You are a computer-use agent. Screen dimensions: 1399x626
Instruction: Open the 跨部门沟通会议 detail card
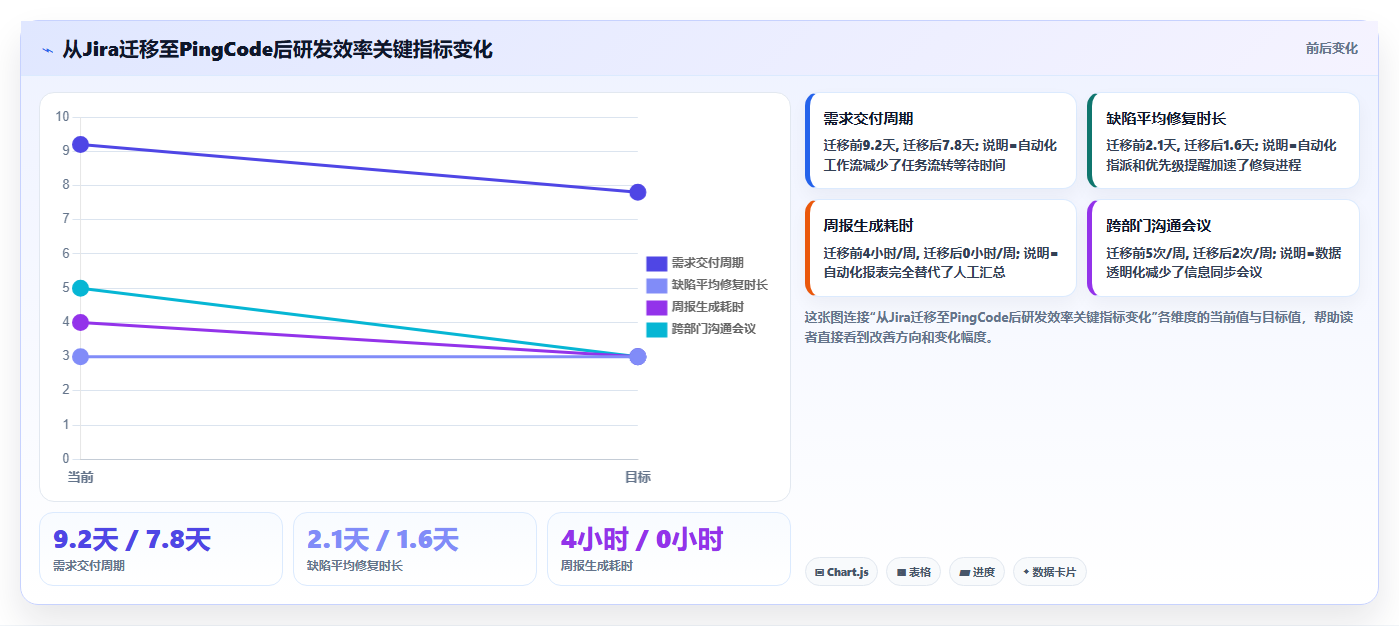pos(1223,248)
